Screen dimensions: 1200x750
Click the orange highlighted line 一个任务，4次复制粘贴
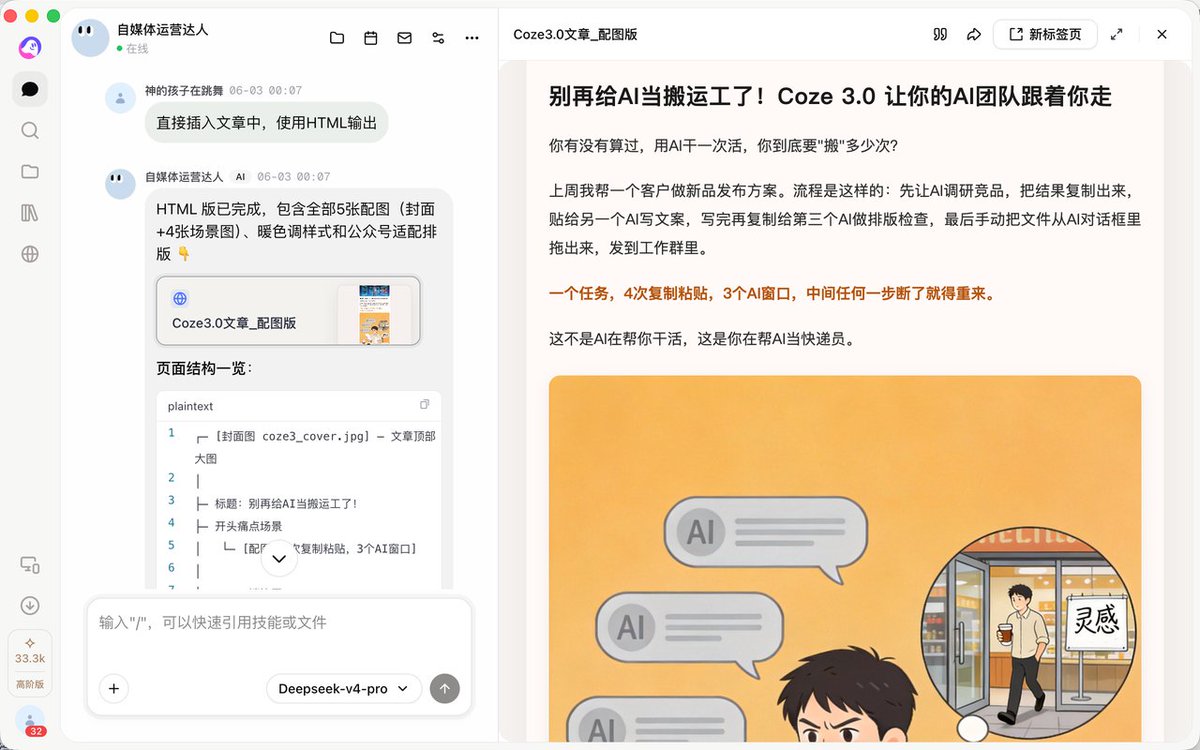pyautogui.click(x=772, y=294)
